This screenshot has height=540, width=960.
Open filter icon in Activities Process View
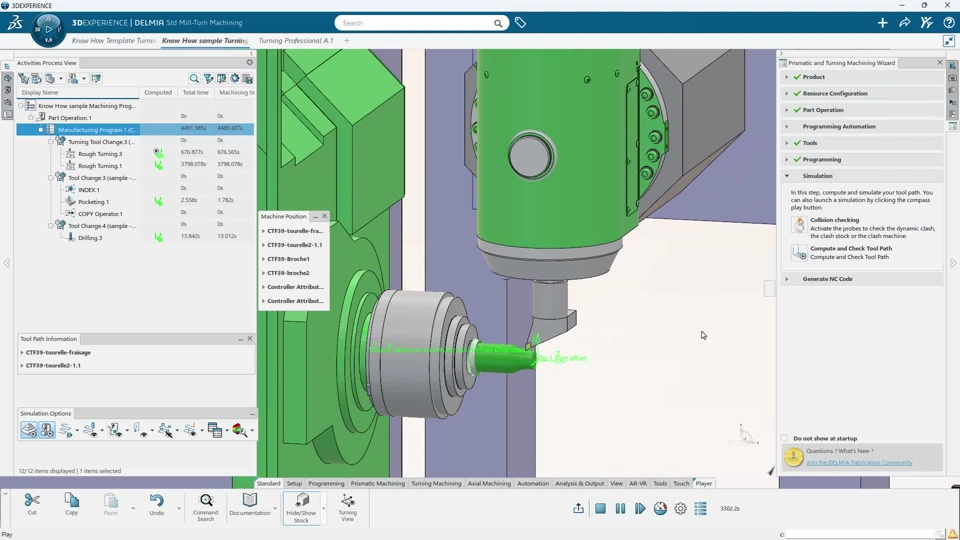208,78
